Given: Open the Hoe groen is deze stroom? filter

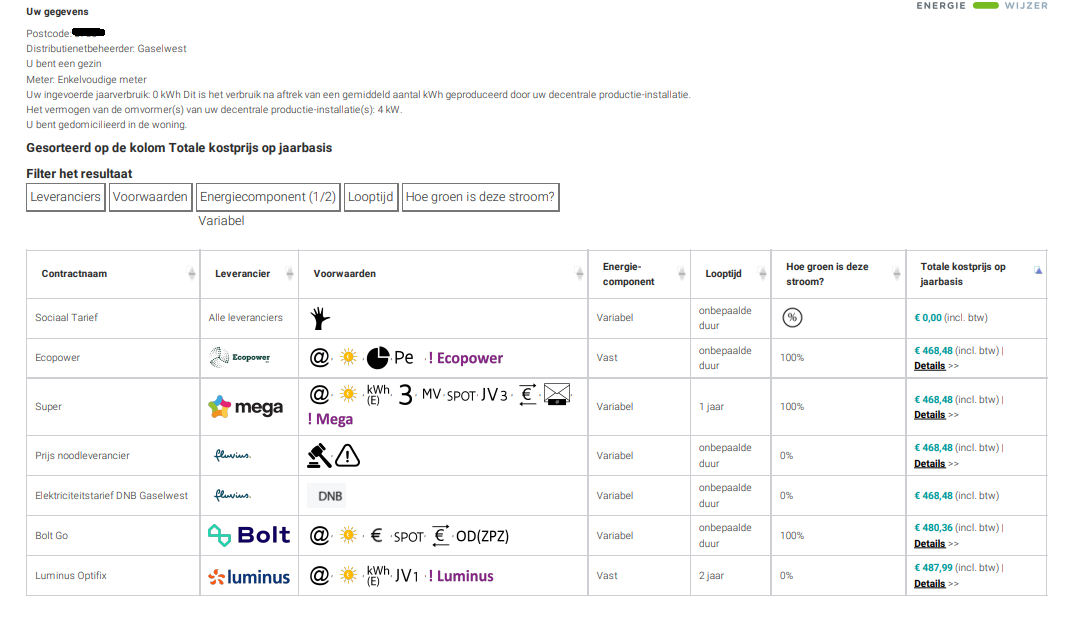Looking at the screenshot, I should click(x=480, y=197).
